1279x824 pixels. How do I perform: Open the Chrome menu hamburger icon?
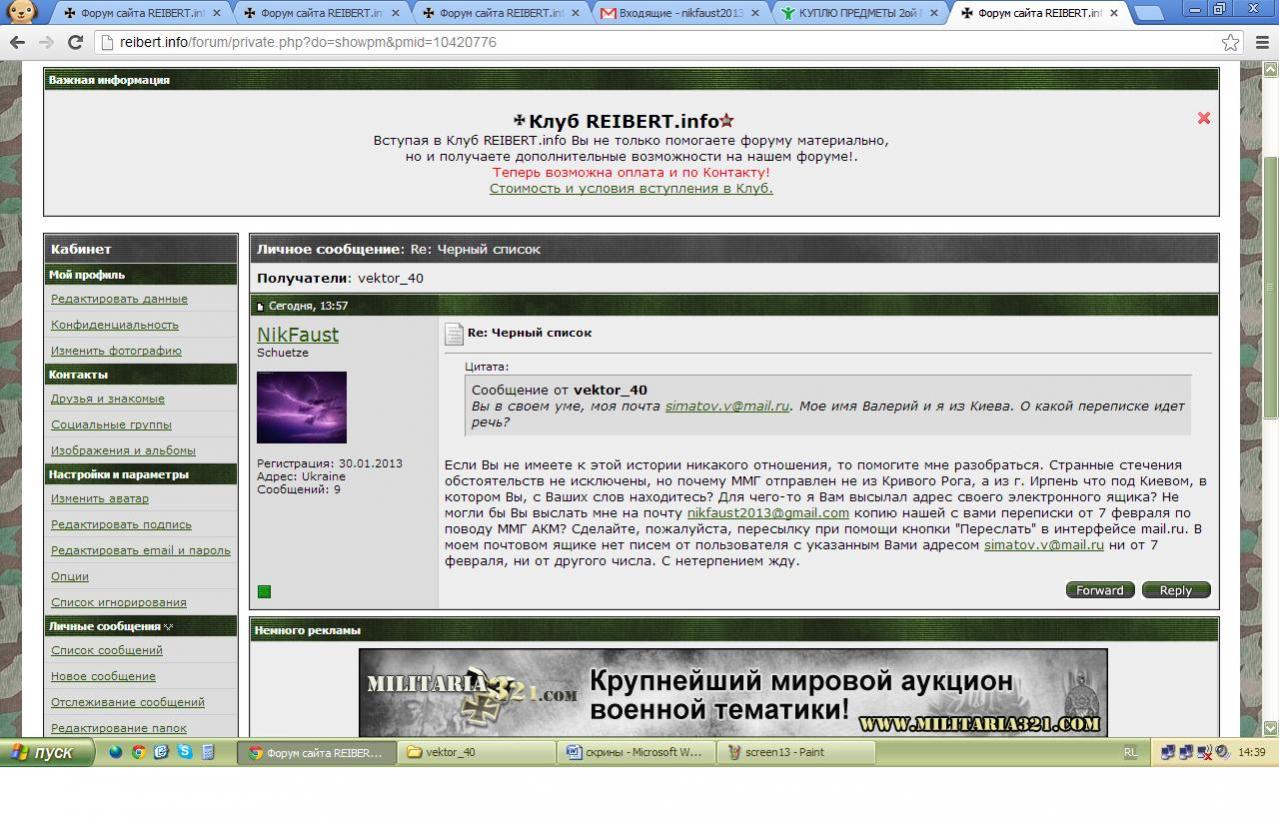tap(1260, 42)
